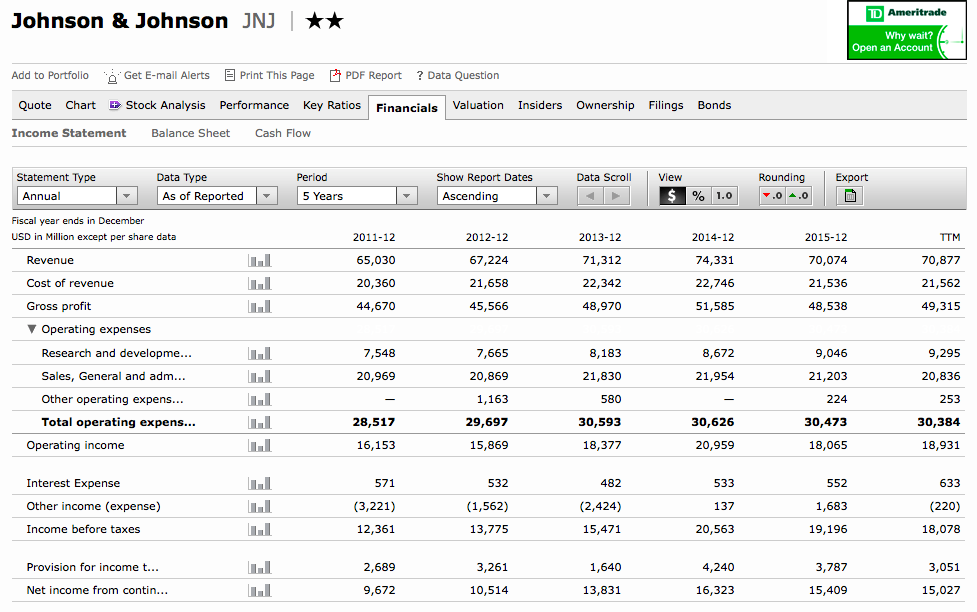Click the 2011-12 revenue value 65,030
Viewport: 977px width, 612px height.
click(376, 261)
